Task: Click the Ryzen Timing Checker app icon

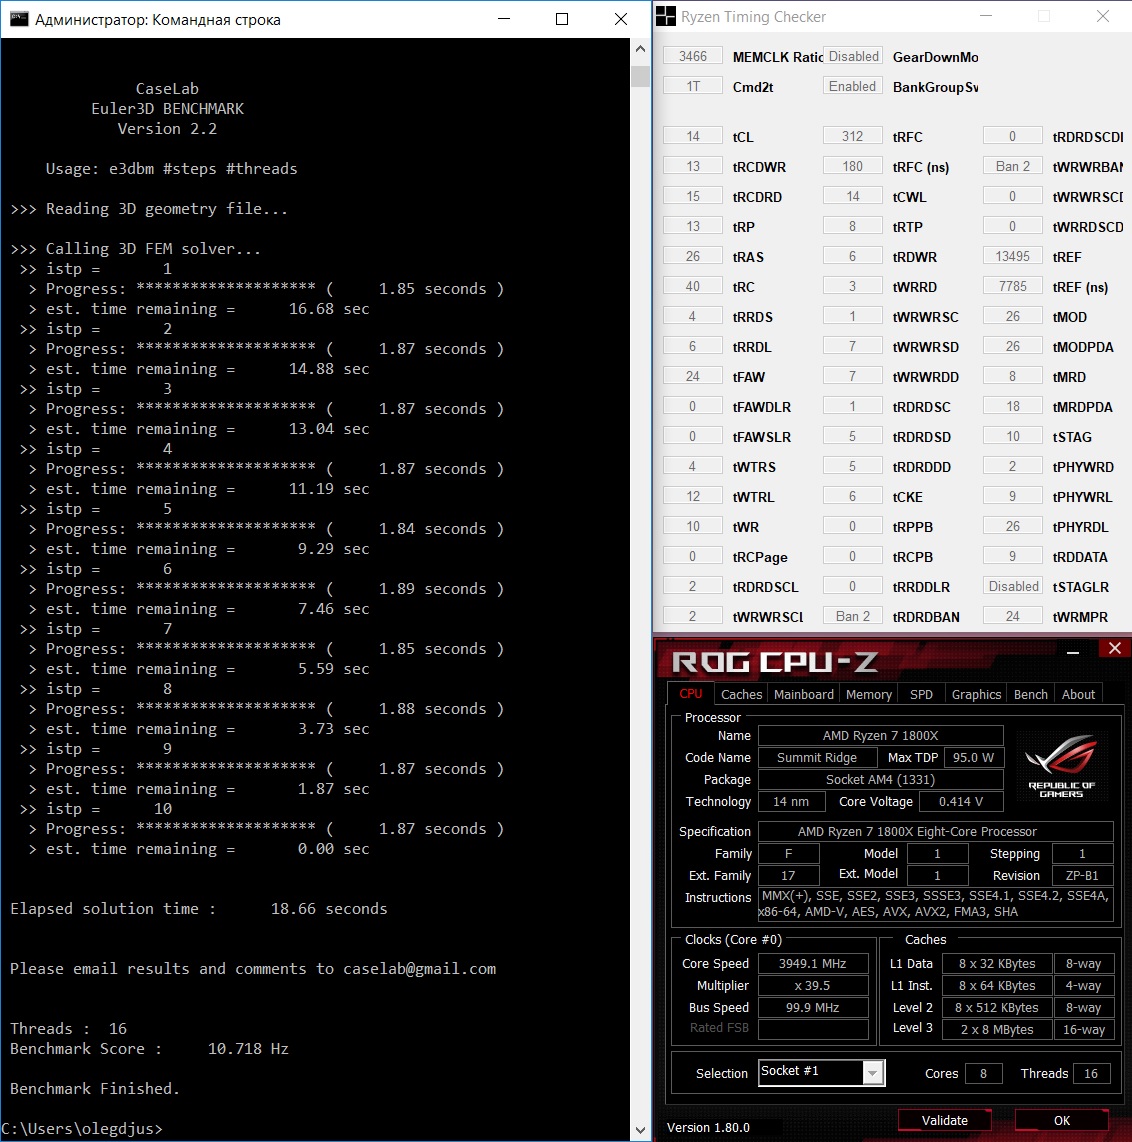Action: click(x=665, y=16)
